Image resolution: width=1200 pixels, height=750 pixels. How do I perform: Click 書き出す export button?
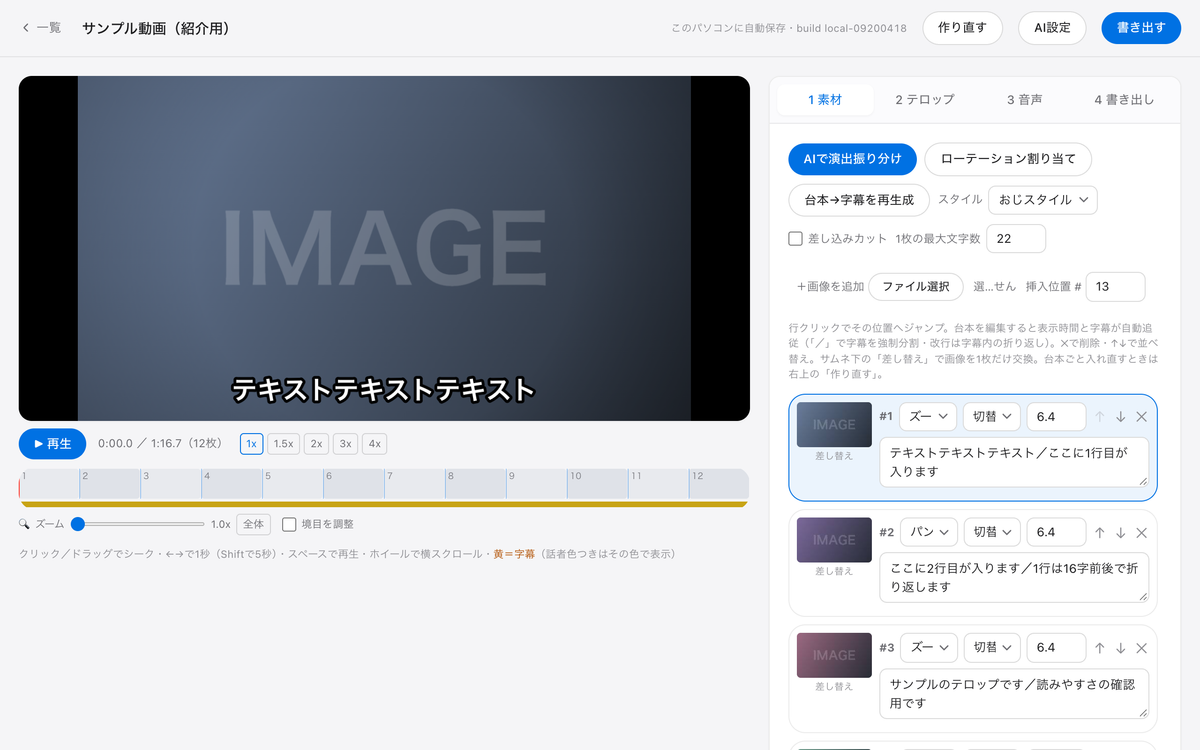coord(1141,28)
